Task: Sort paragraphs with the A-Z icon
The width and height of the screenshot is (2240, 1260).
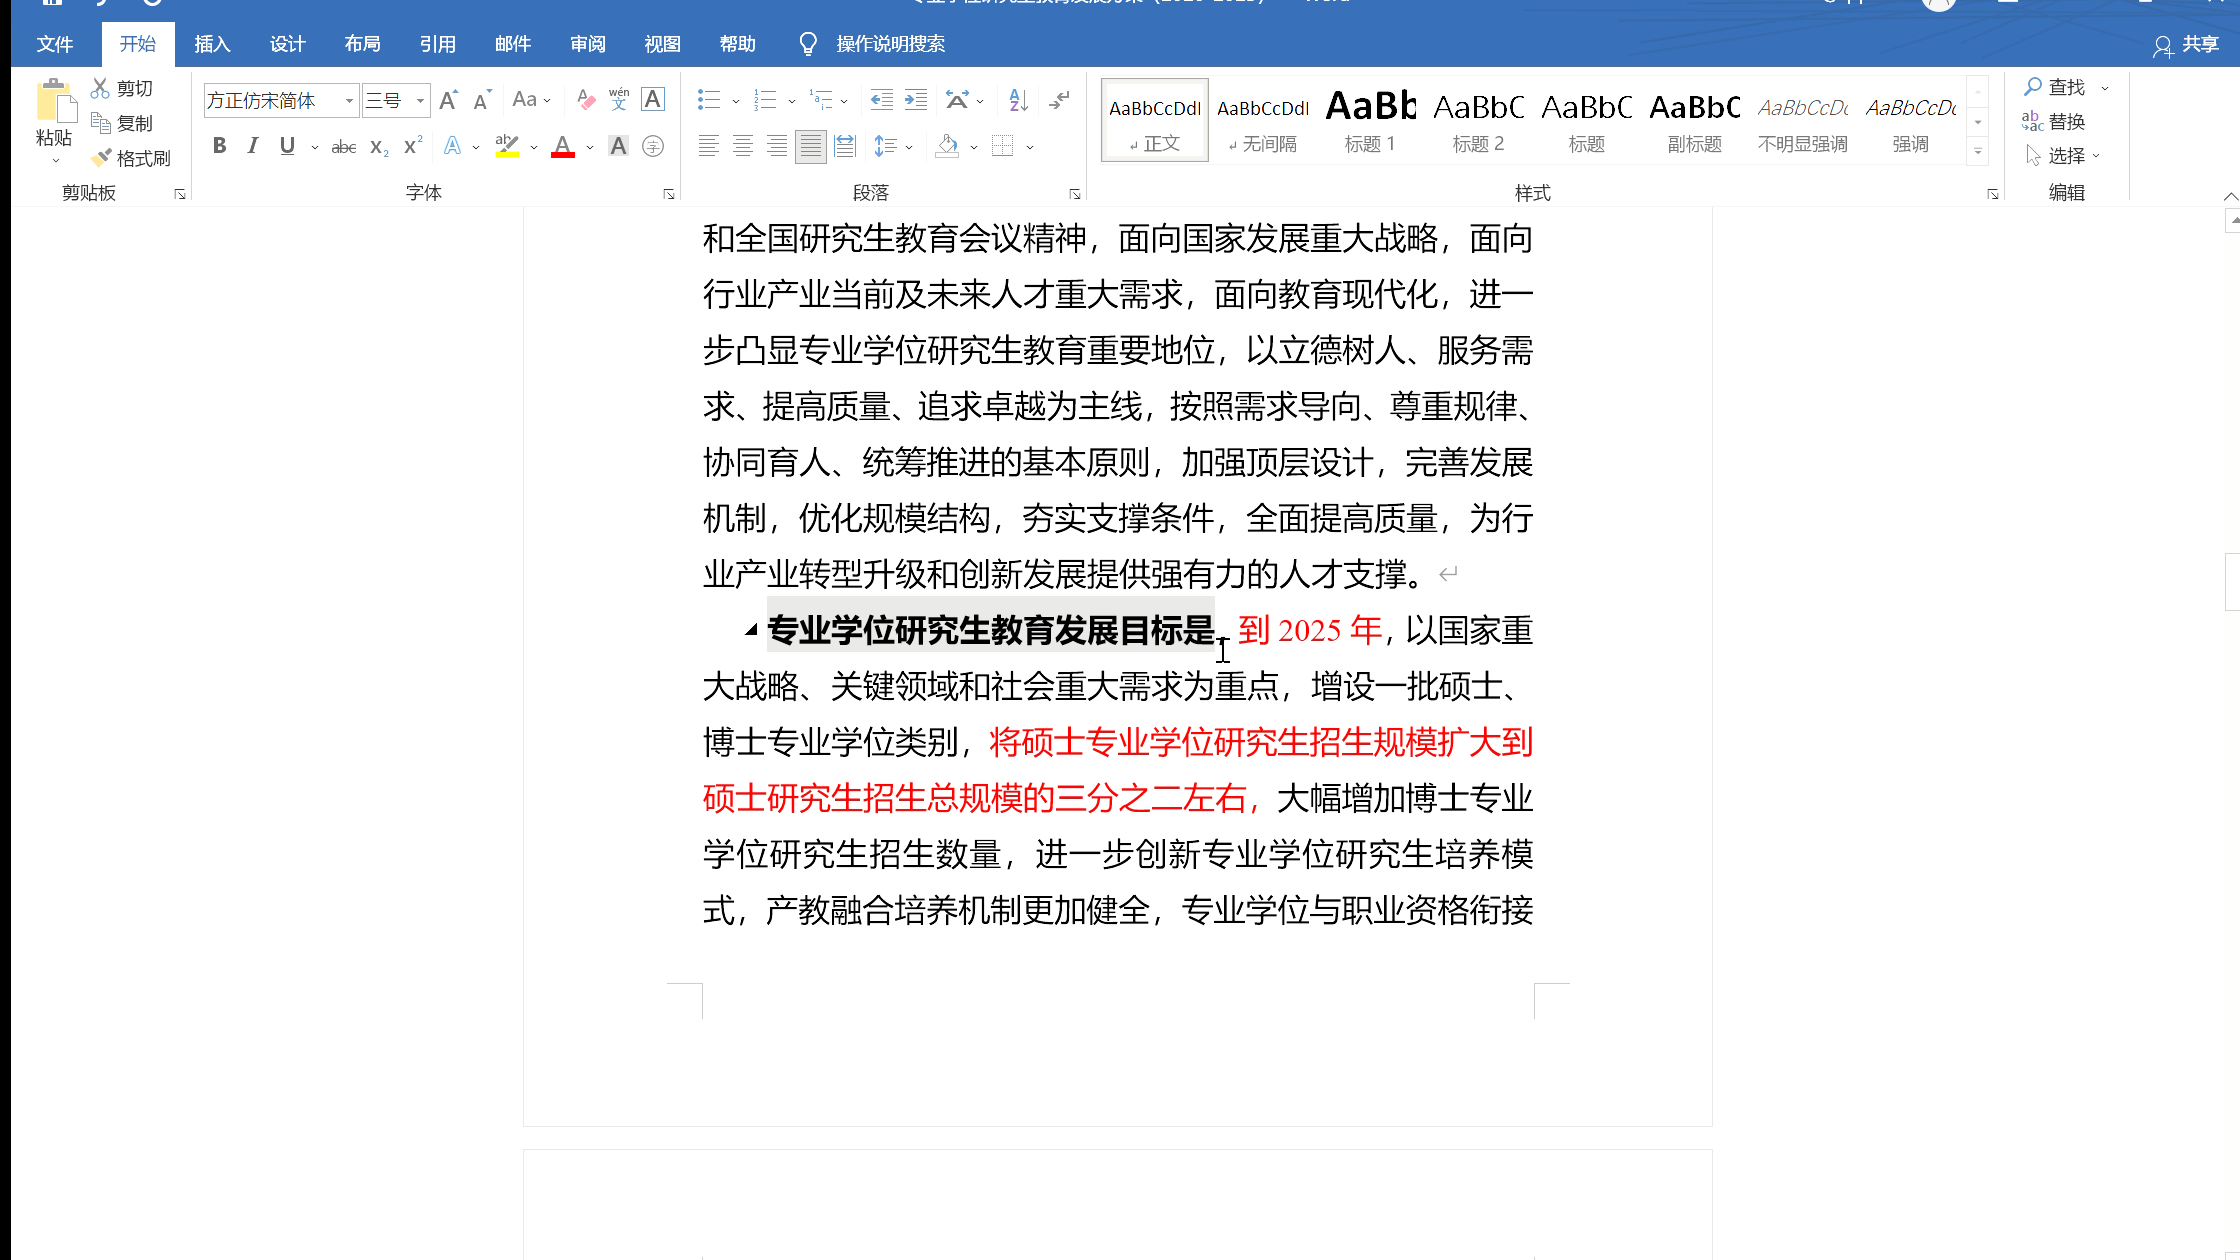Action: point(1018,99)
